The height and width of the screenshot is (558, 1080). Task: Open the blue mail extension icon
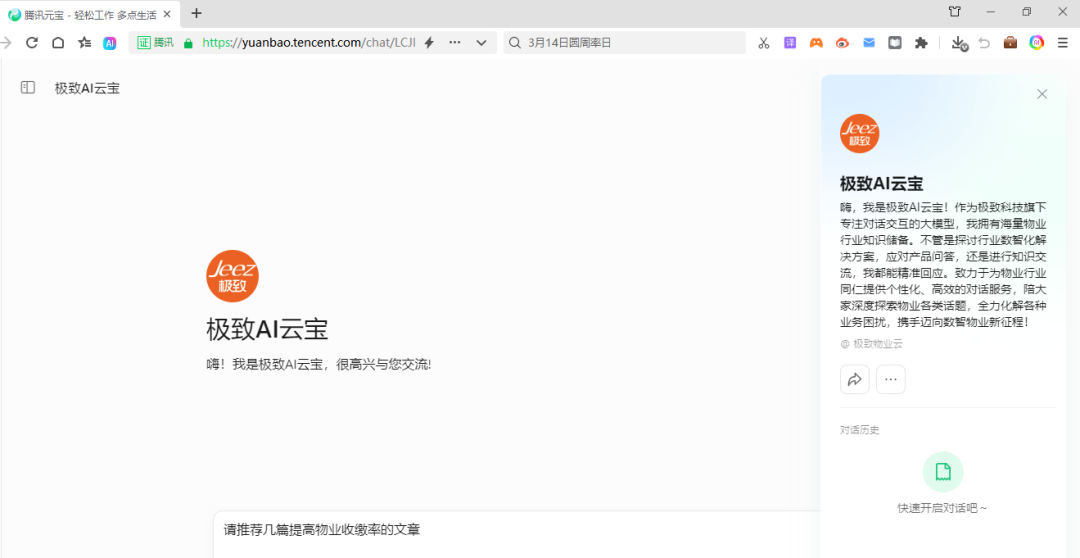pos(869,43)
